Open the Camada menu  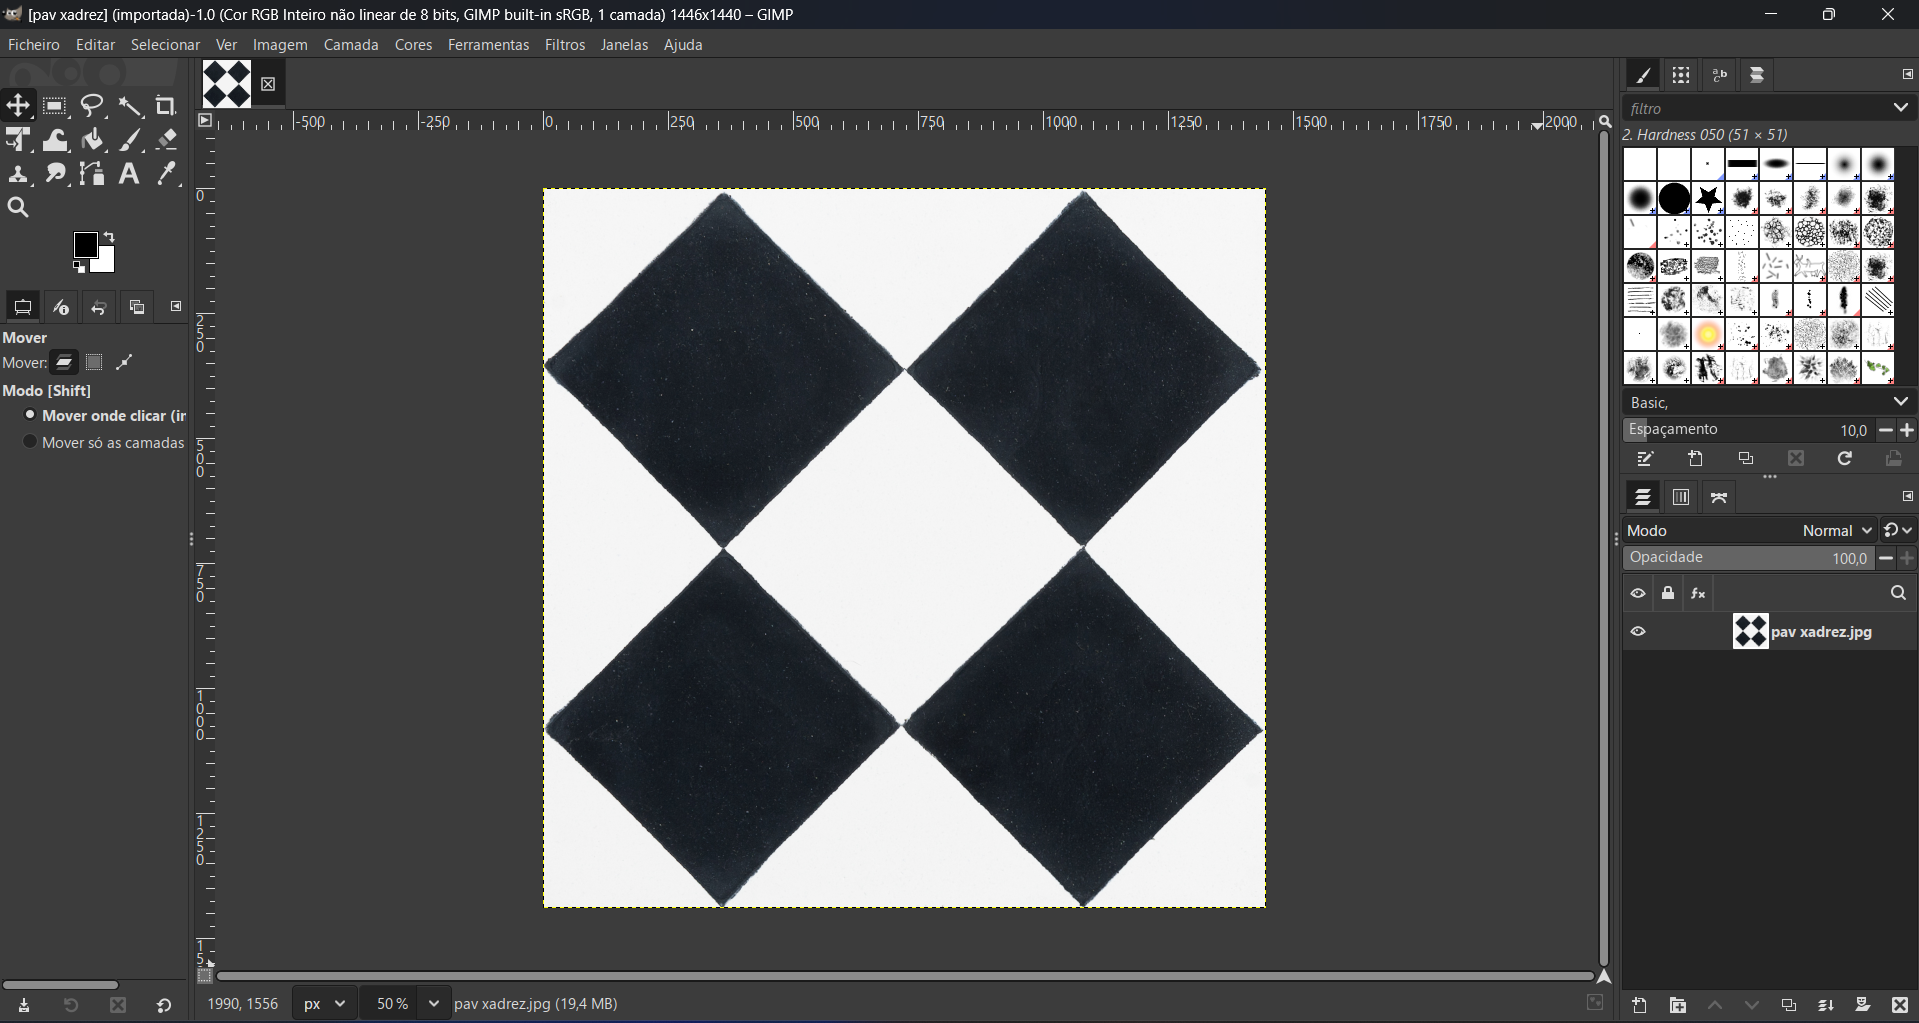351,46
